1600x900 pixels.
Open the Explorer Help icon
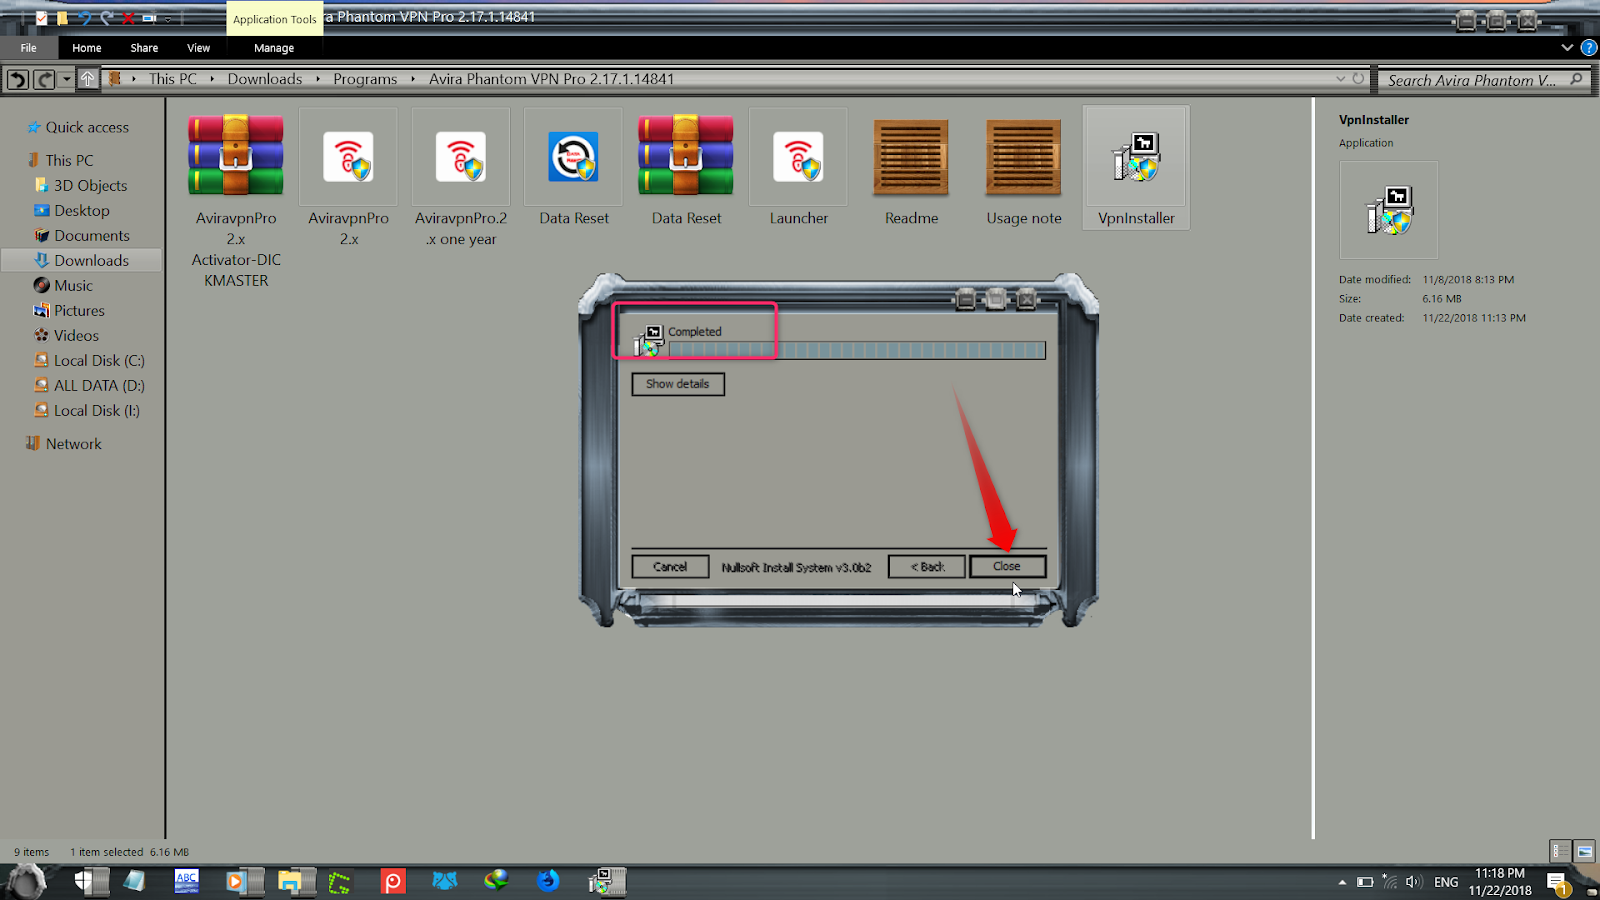(1589, 47)
